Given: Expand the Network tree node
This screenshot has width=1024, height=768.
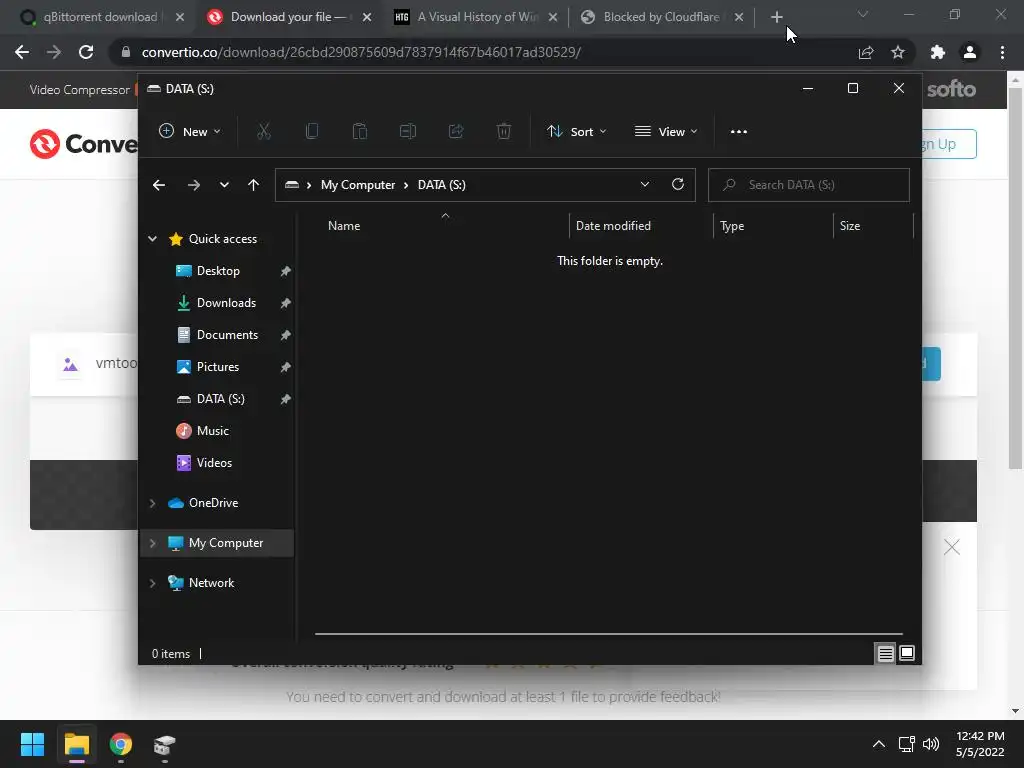Looking at the screenshot, I should pyautogui.click(x=152, y=583).
